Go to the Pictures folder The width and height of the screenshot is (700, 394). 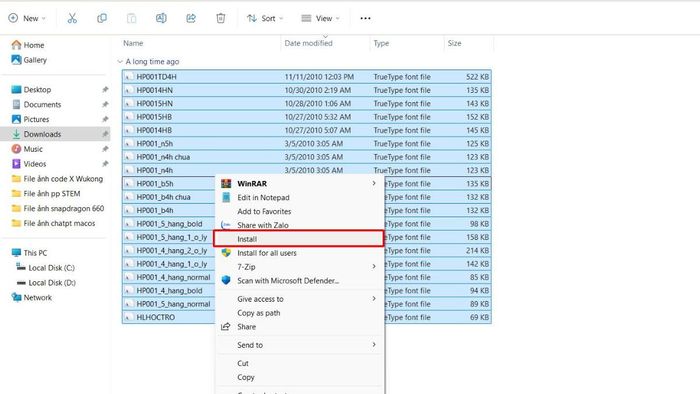30,119
